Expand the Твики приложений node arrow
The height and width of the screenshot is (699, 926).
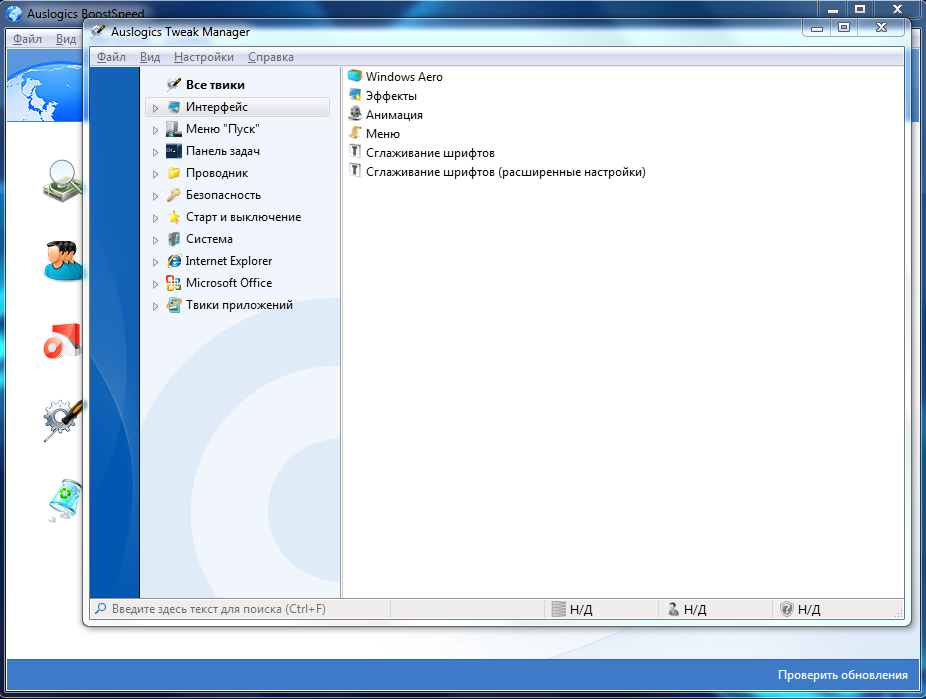click(x=155, y=306)
